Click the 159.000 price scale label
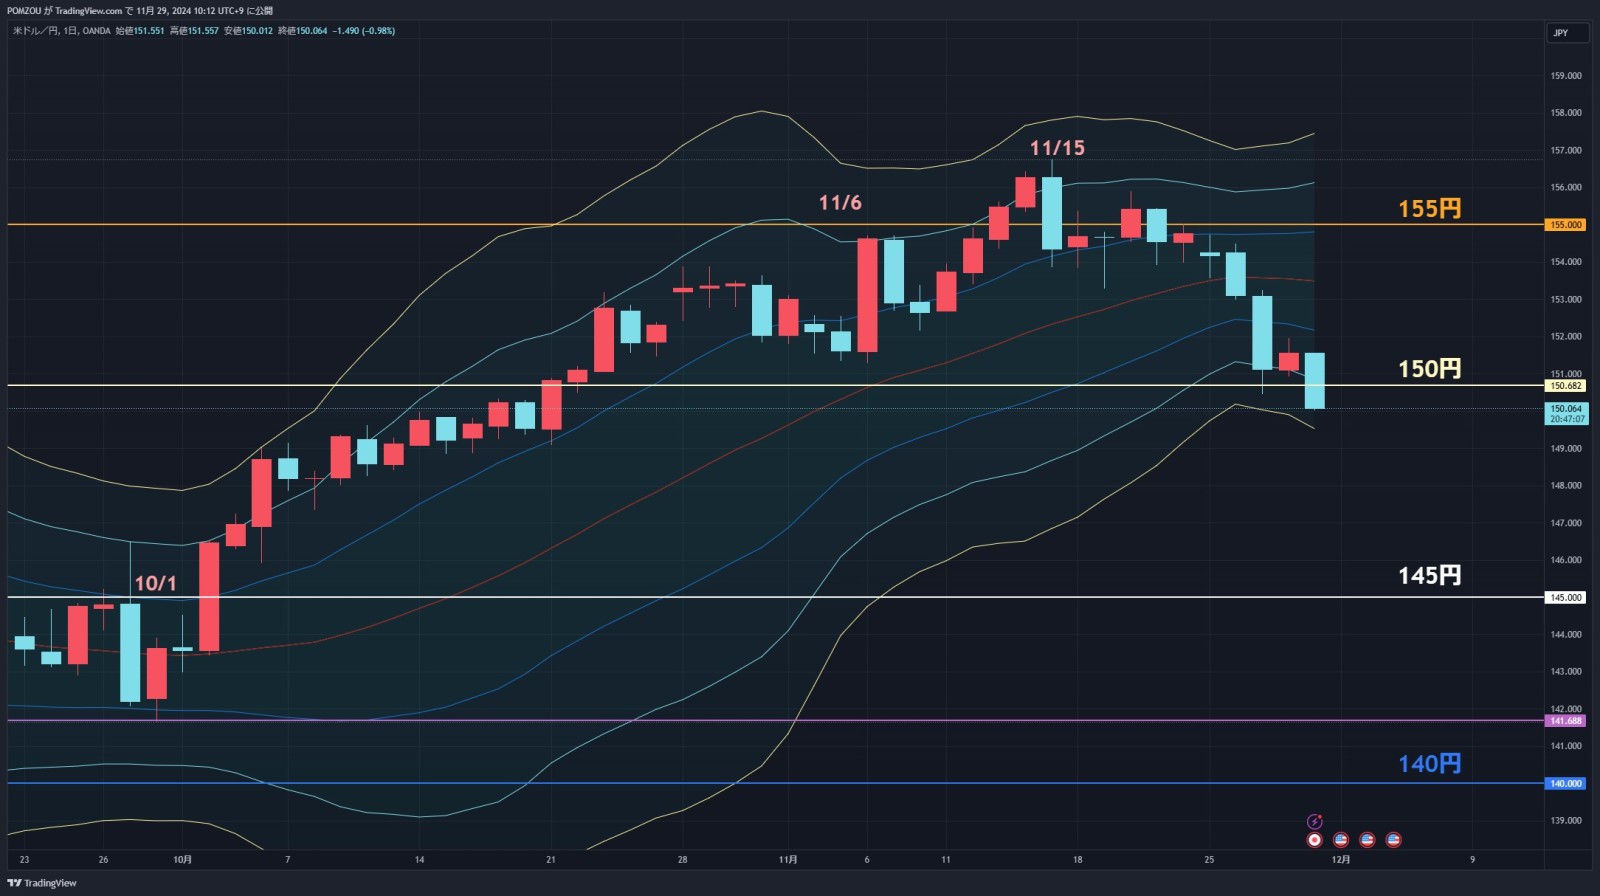This screenshot has width=1600, height=896. click(1566, 76)
